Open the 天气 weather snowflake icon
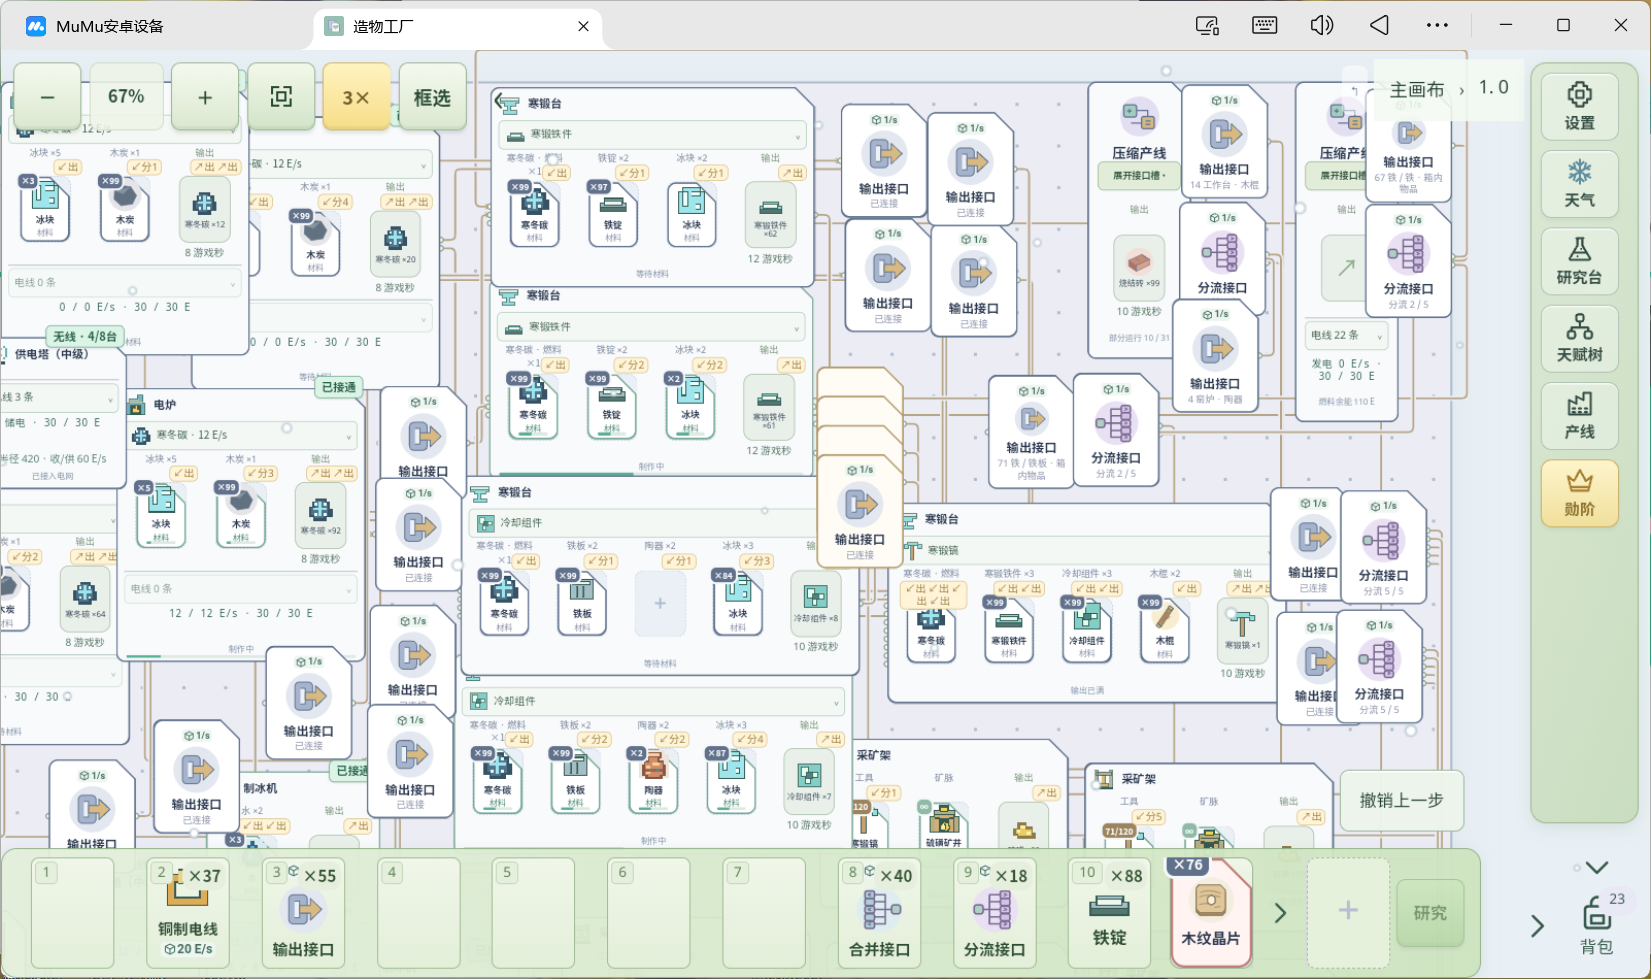The width and height of the screenshot is (1651, 979). pos(1579,183)
